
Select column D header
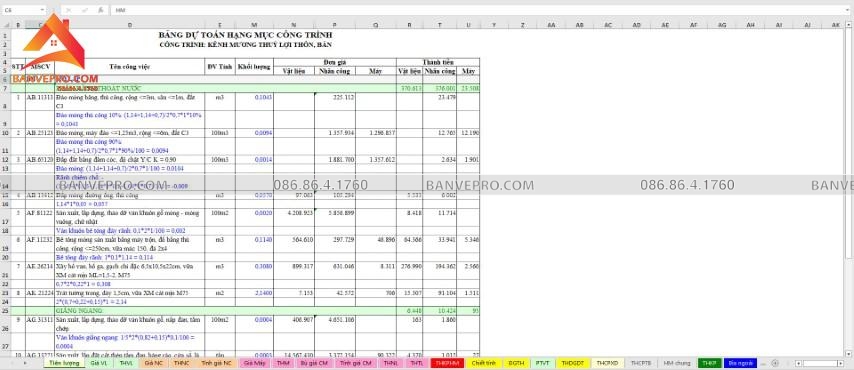(130, 25)
